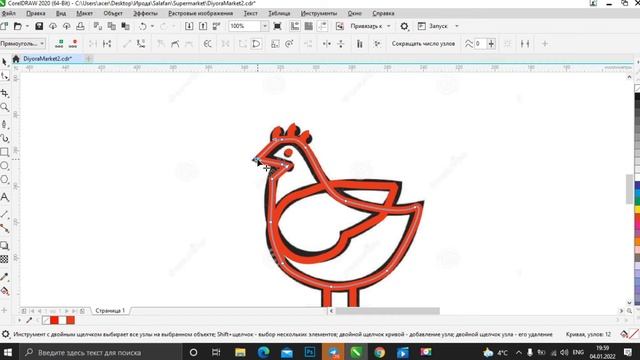Select the Connector tool
The image size is (640, 360).
coord(4,229)
